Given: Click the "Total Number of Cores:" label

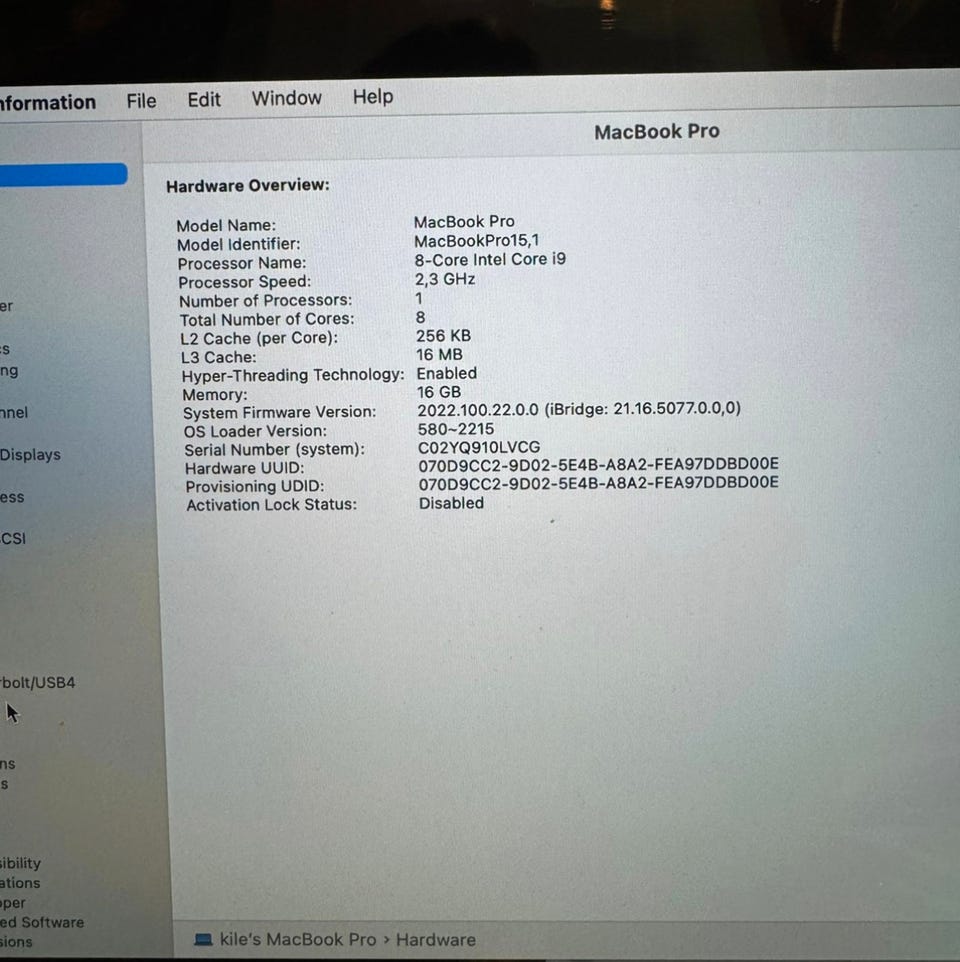Looking at the screenshot, I should (267, 320).
